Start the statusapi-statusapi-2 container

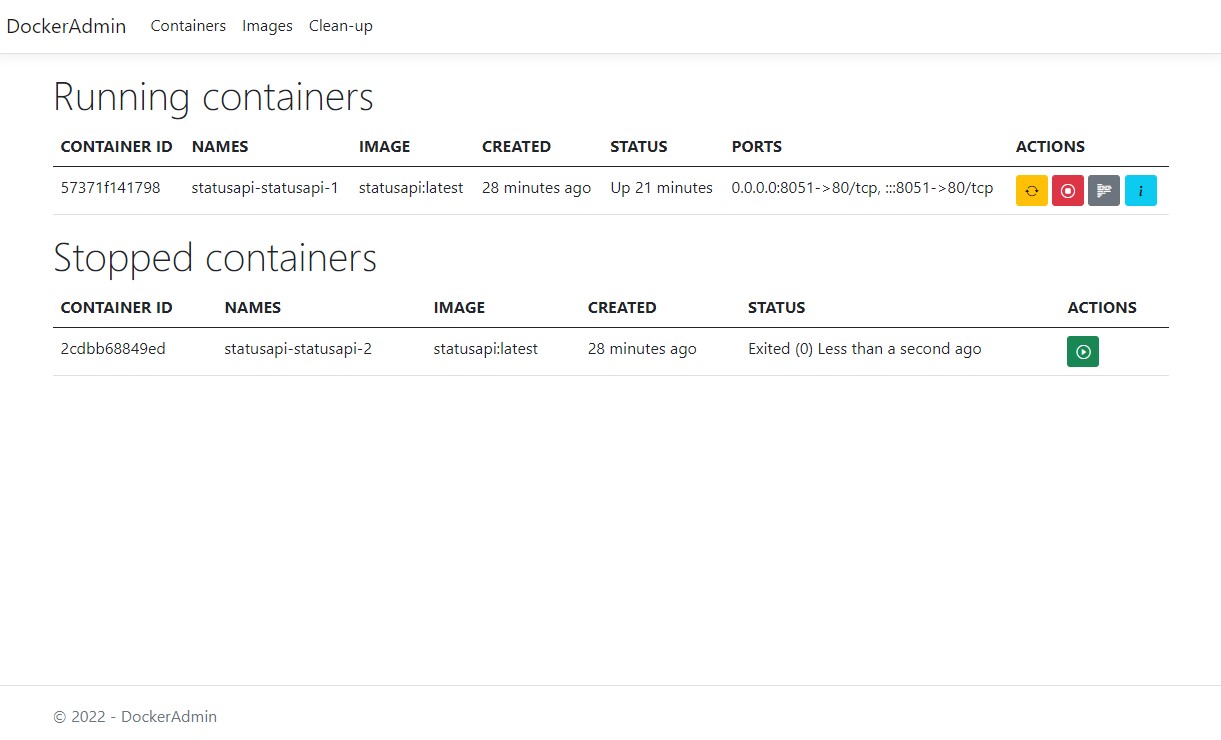(x=1083, y=351)
